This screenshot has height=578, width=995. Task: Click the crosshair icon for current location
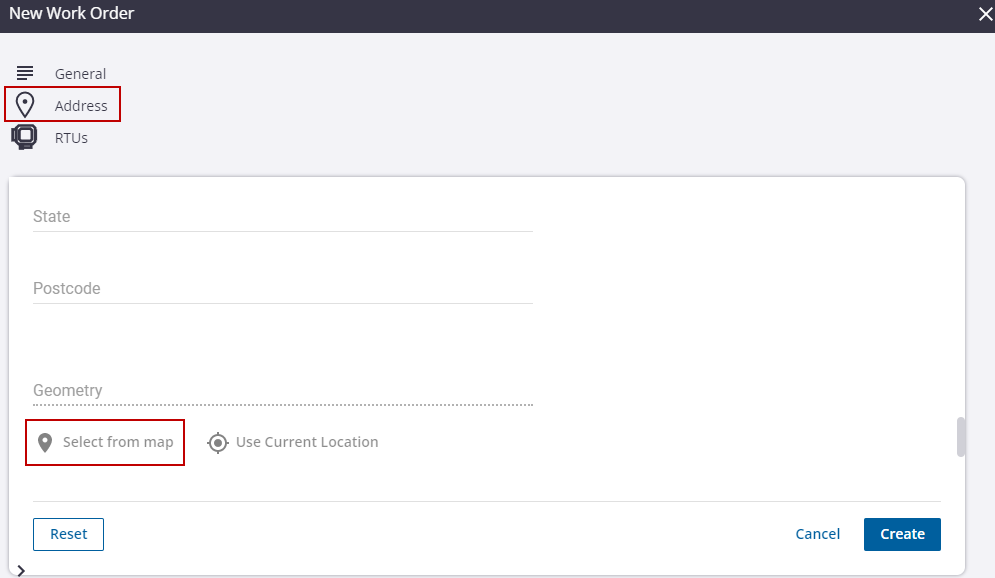(x=218, y=442)
